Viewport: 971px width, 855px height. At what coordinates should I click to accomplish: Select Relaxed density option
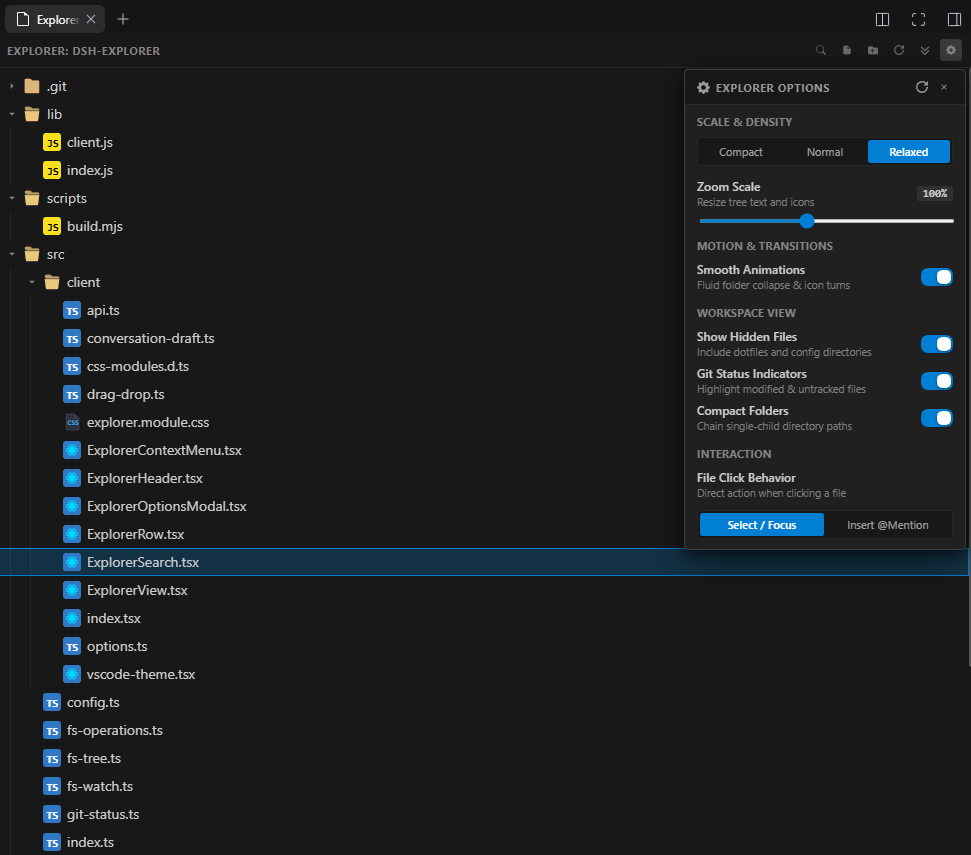tap(908, 152)
